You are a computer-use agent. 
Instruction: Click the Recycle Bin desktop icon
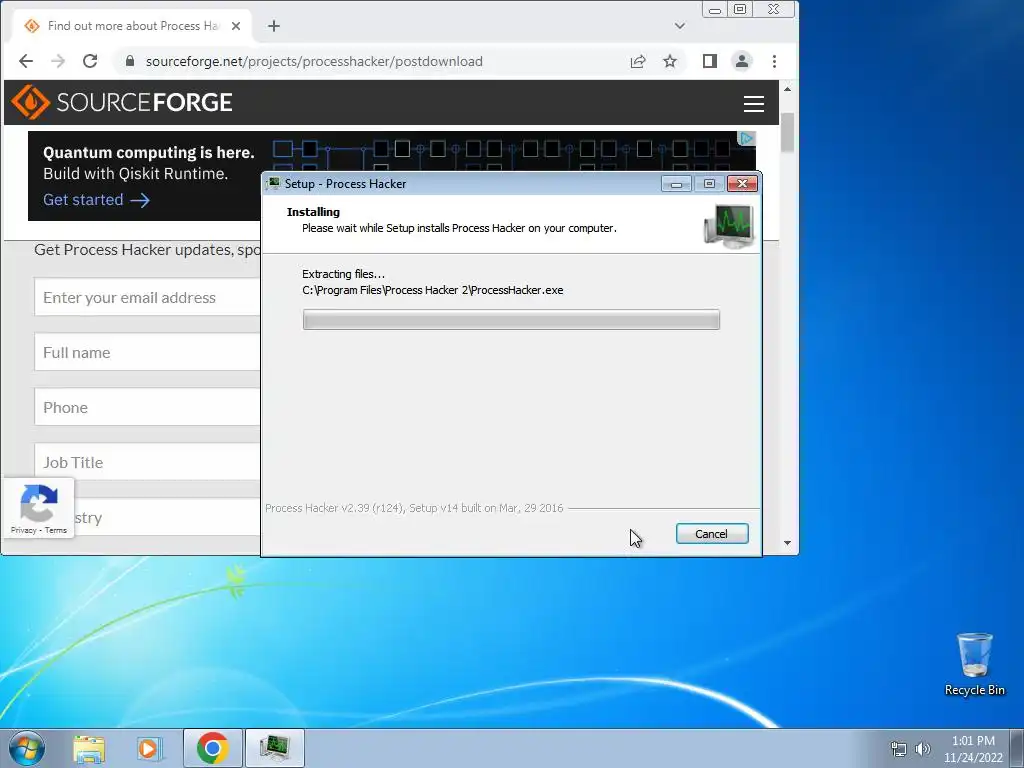coord(974,664)
